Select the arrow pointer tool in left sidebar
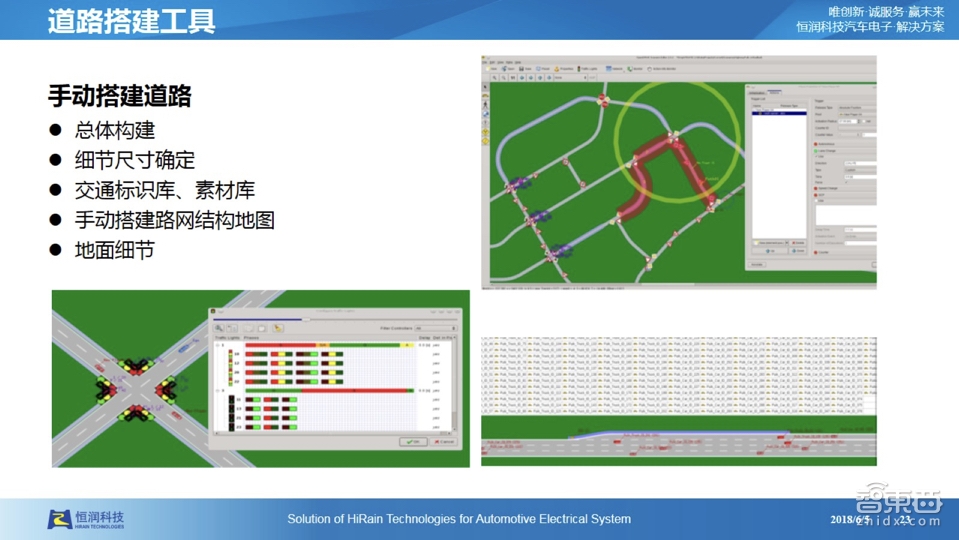 coord(486,88)
